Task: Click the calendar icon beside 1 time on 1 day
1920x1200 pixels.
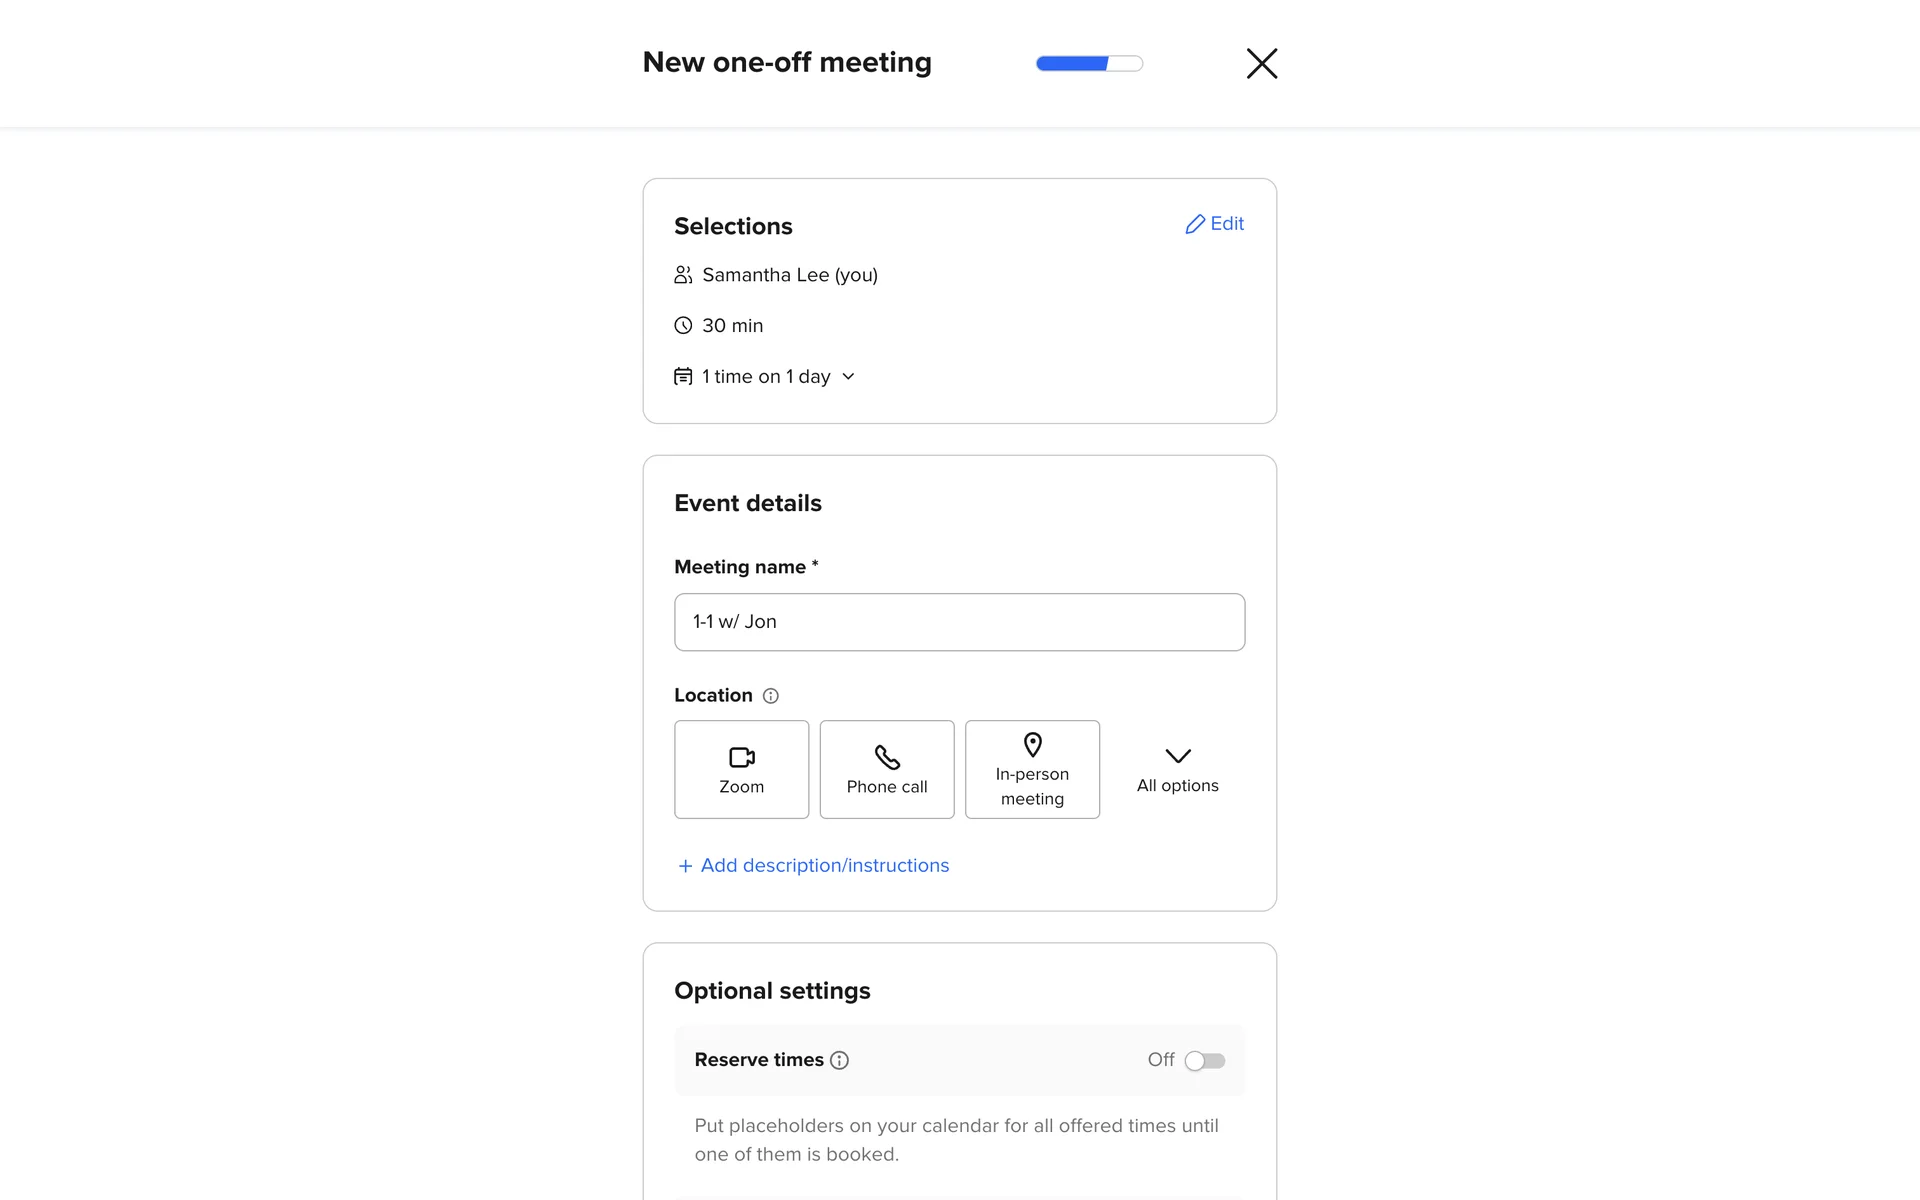Action: (x=683, y=377)
